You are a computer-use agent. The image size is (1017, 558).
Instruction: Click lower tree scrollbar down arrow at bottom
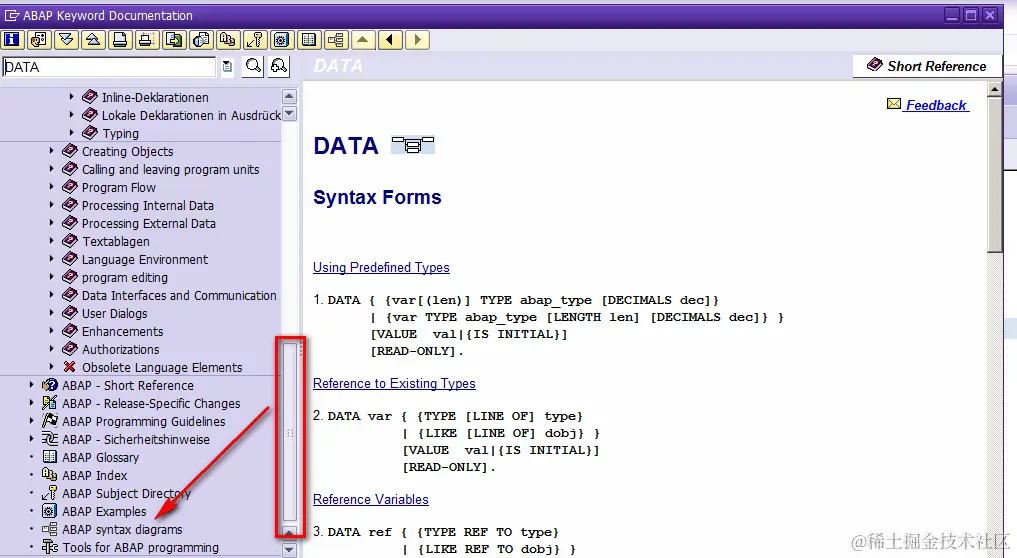pos(289,550)
